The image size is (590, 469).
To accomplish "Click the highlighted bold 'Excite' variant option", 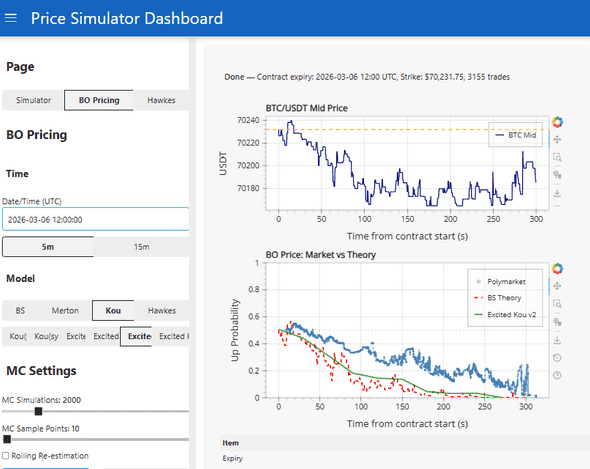I will coord(136,336).
